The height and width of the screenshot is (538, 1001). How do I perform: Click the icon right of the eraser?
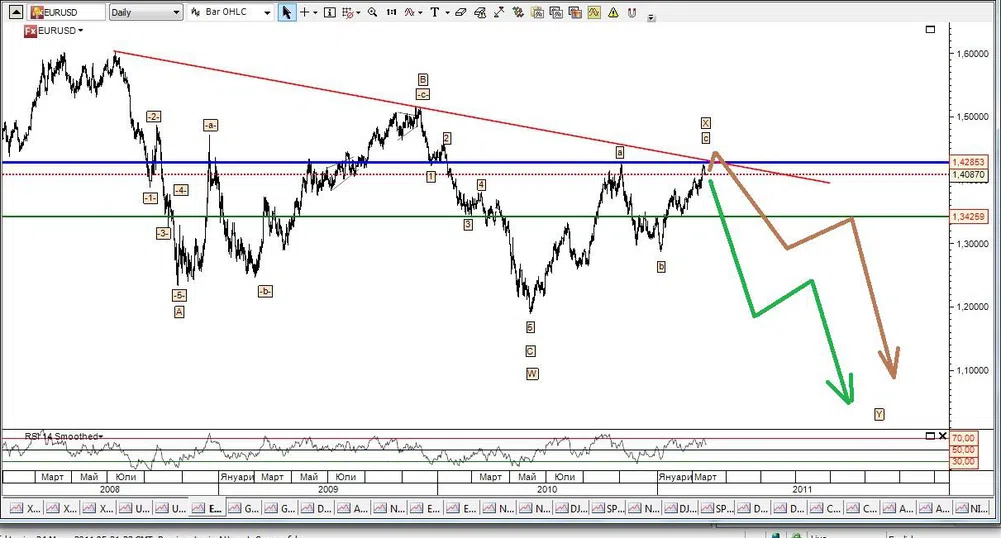click(x=480, y=12)
